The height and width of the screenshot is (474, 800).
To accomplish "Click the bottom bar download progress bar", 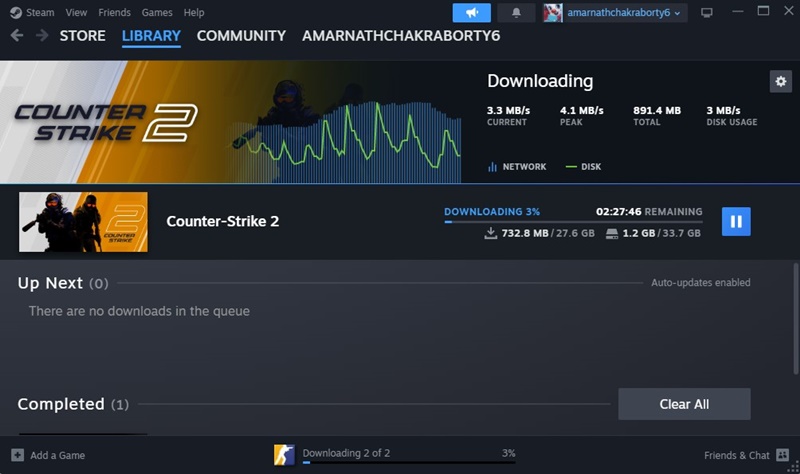I will tap(409, 463).
